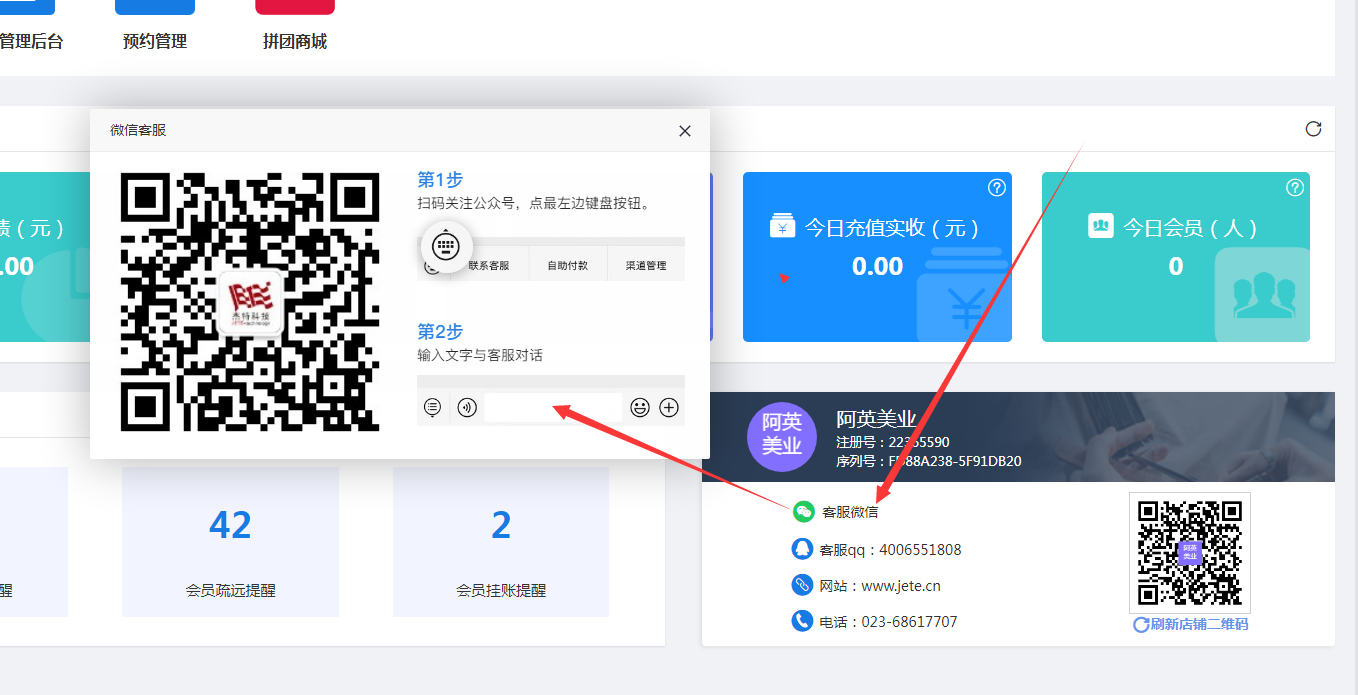Open help icon on 今日会员 card
Viewport: 1358px width, 695px height.
1295,187
